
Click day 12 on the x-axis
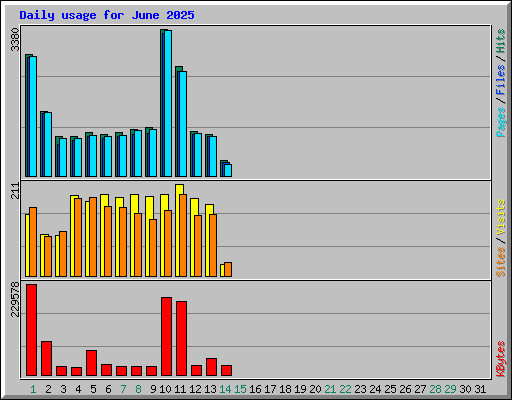coord(195,389)
